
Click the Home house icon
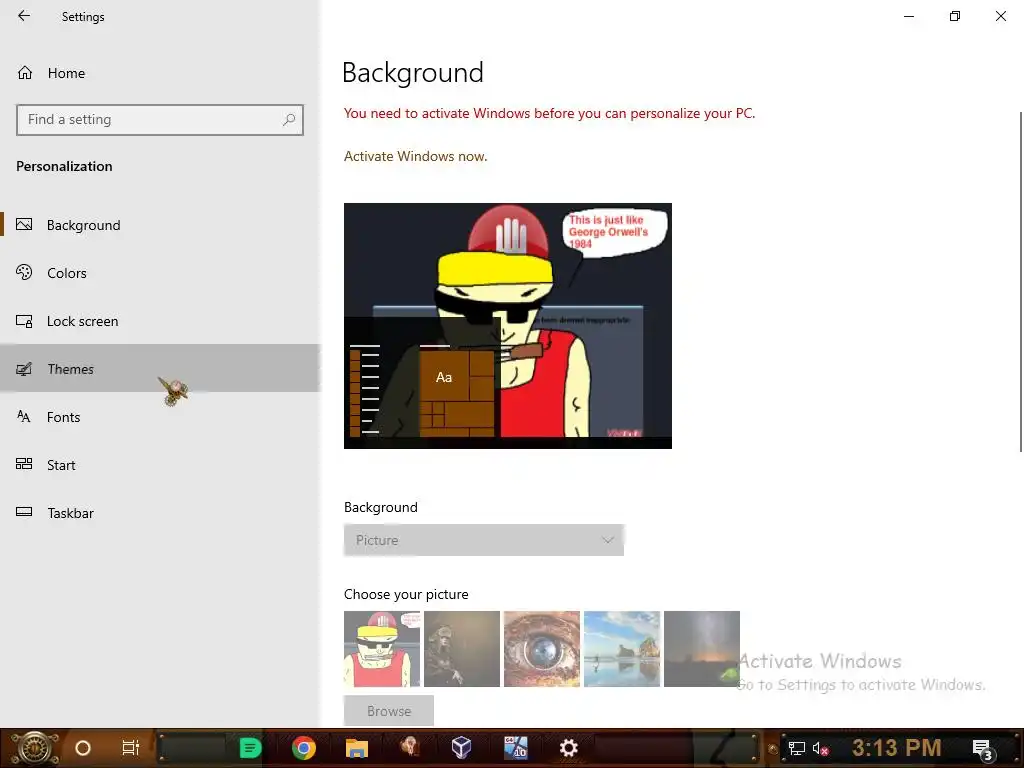[25, 72]
